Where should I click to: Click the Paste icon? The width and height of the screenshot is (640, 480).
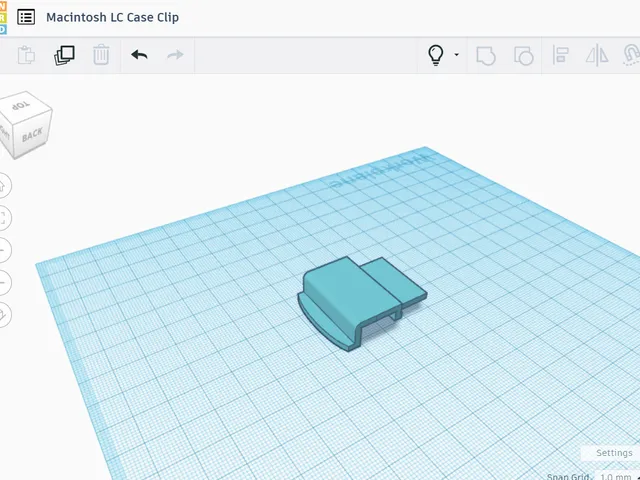point(26,55)
